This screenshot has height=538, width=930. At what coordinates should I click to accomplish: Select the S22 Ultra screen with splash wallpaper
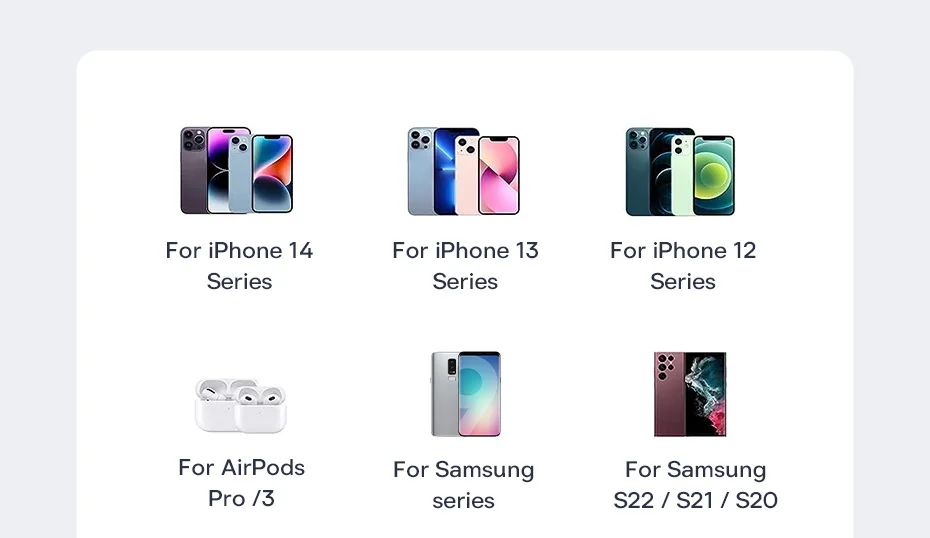(706, 394)
